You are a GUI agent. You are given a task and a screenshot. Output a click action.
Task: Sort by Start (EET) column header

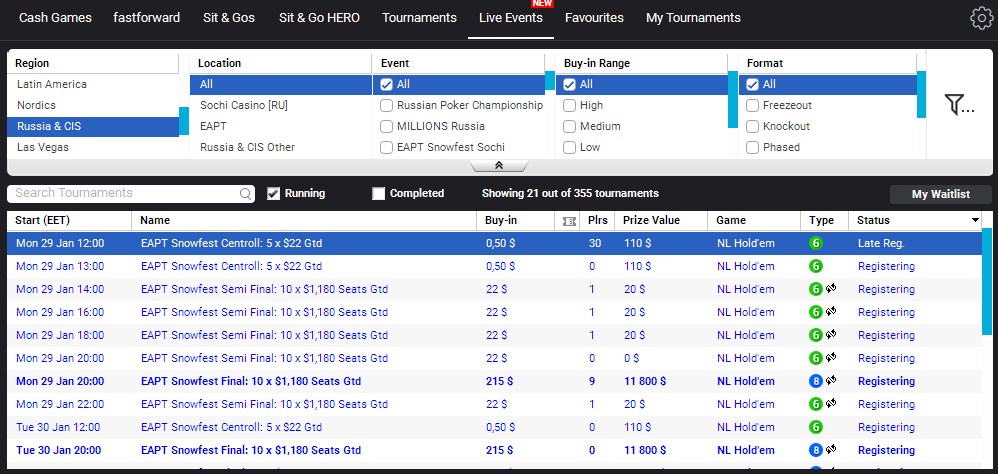point(69,220)
